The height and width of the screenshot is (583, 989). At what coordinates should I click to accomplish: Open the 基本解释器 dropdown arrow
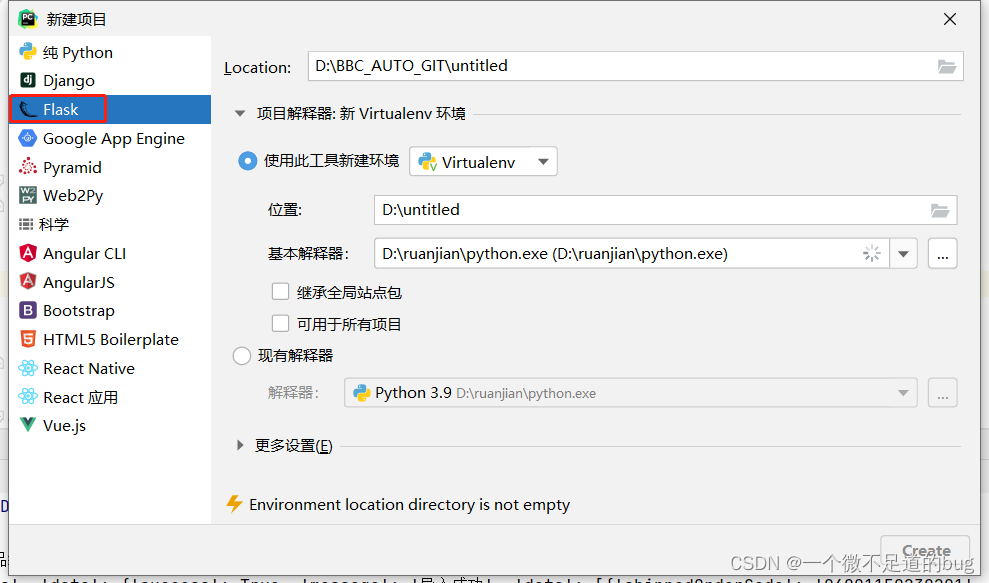pyautogui.click(x=903, y=254)
